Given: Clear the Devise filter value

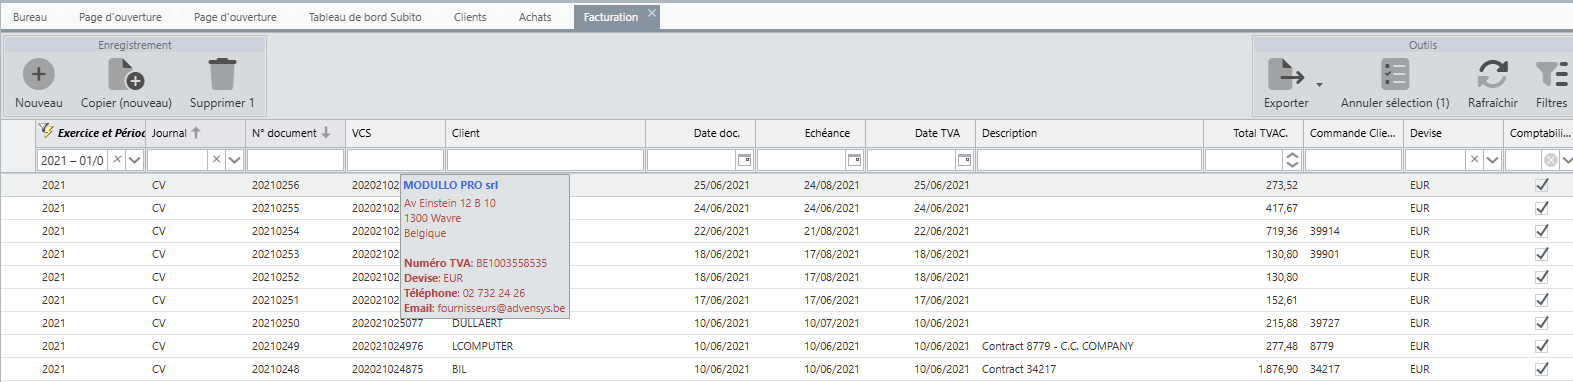Looking at the screenshot, I should (x=1474, y=160).
